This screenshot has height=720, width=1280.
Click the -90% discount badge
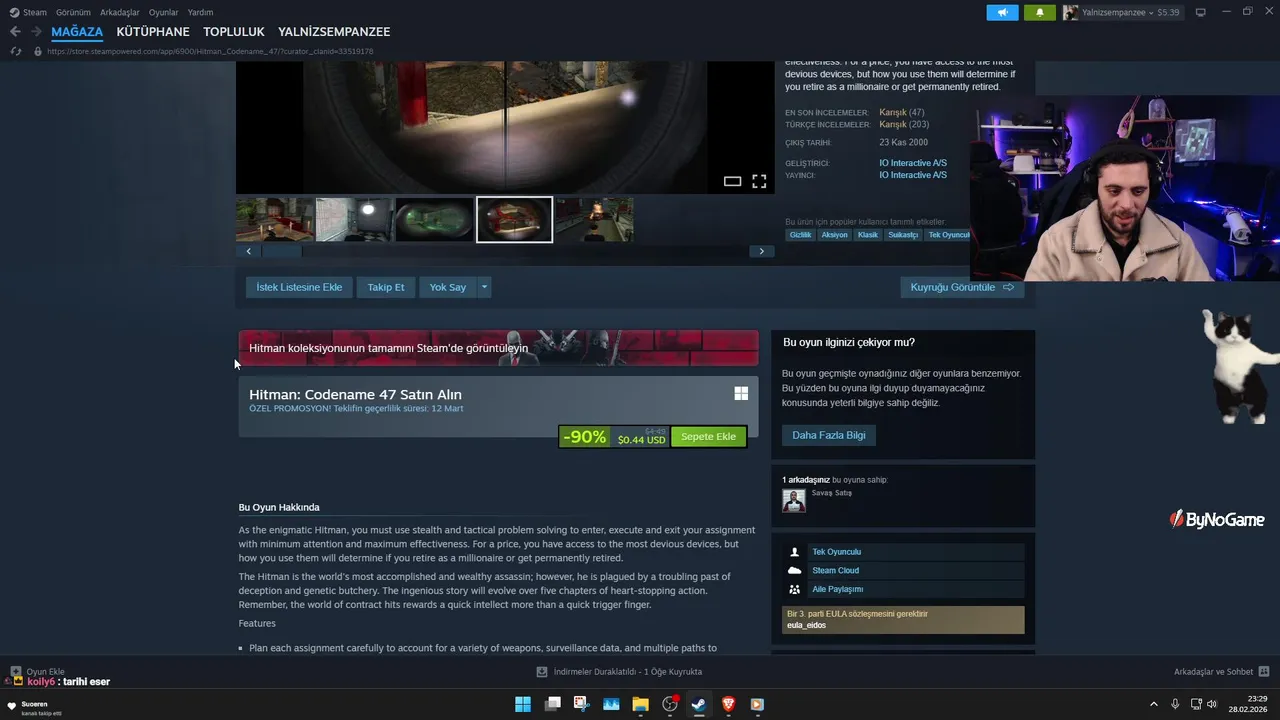click(584, 437)
